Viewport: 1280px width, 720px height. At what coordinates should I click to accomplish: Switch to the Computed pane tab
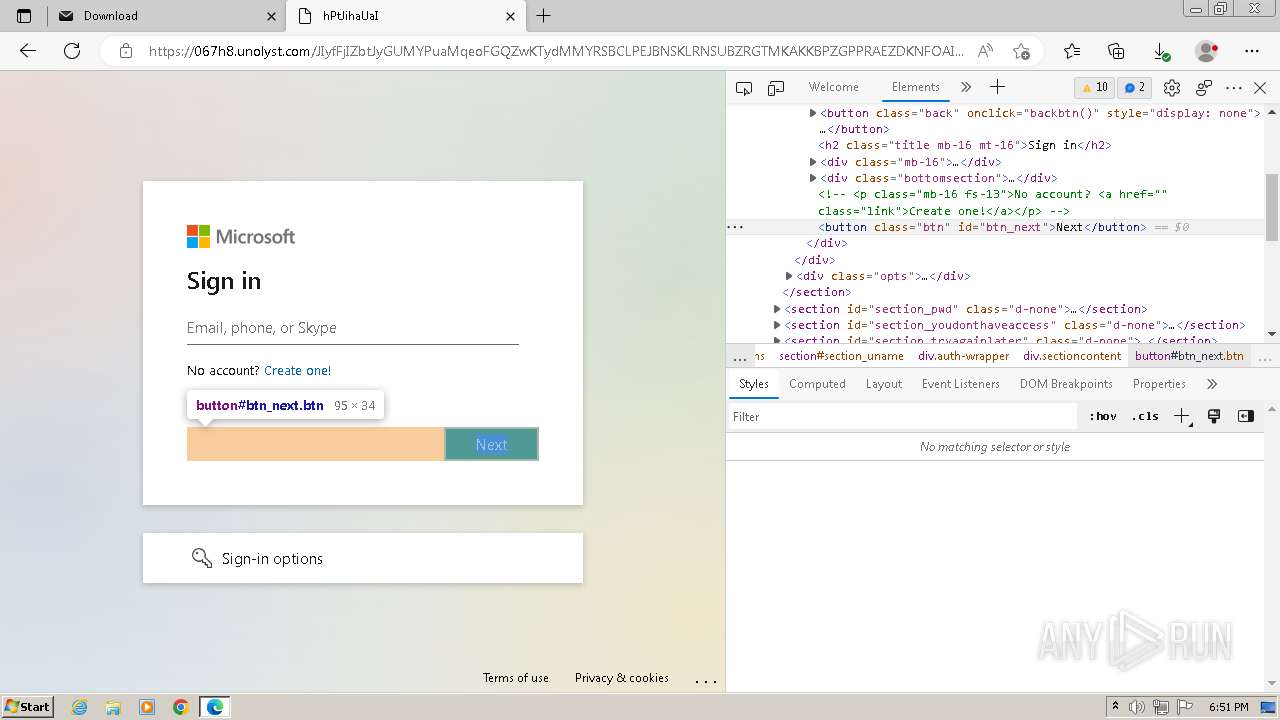(817, 384)
